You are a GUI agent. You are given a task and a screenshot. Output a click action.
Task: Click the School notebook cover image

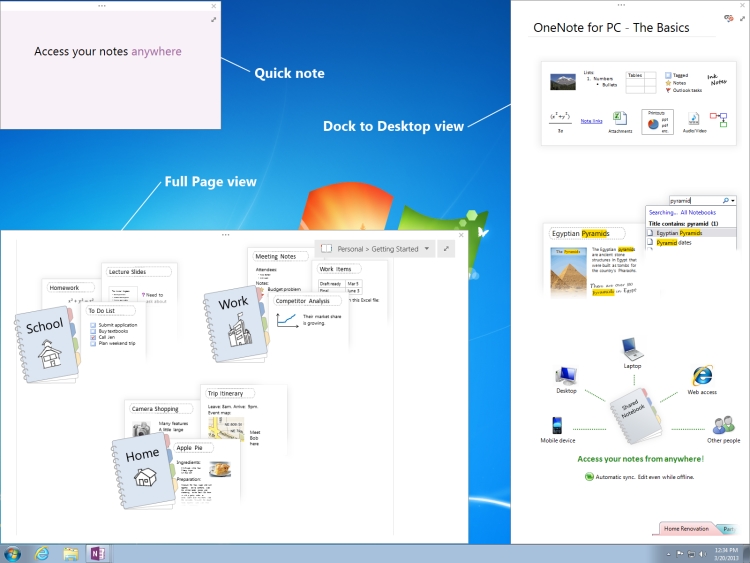coord(47,344)
